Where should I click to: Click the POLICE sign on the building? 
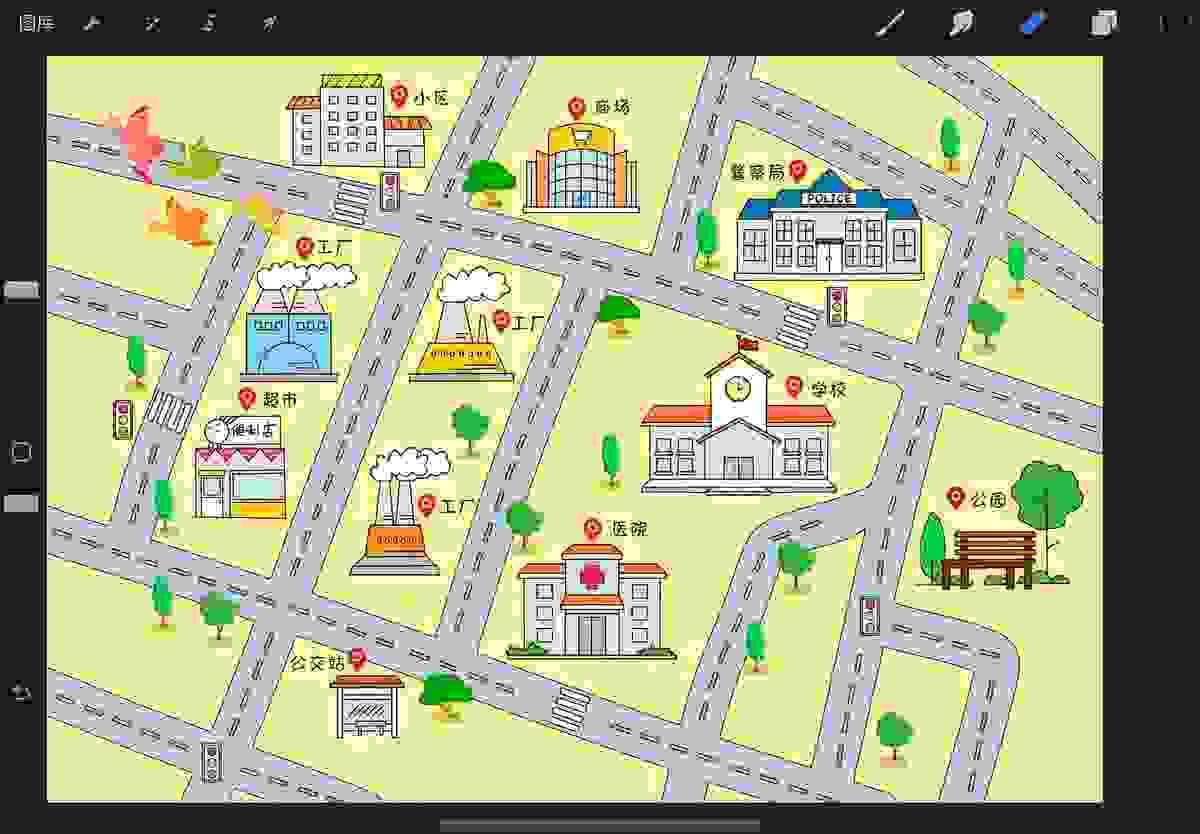pos(828,199)
